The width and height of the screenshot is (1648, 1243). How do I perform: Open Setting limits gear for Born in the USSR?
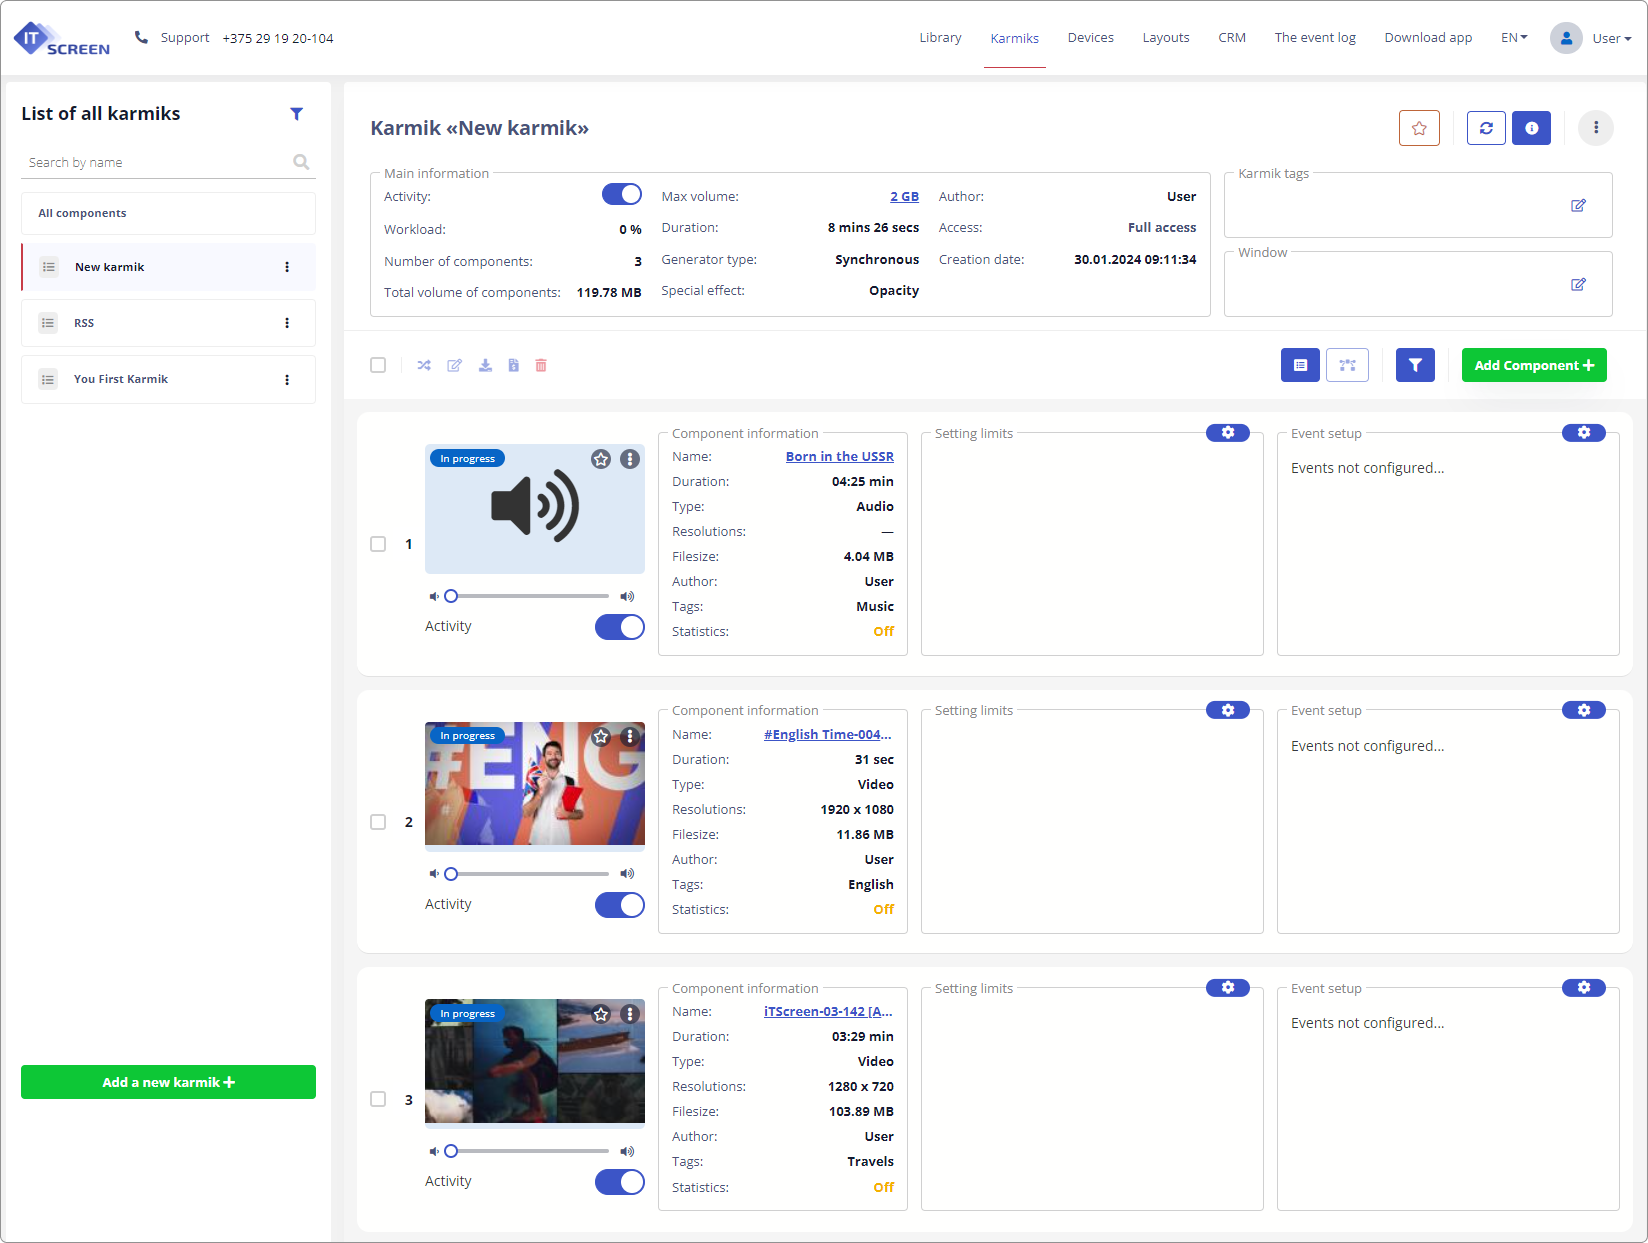[1227, 433]
